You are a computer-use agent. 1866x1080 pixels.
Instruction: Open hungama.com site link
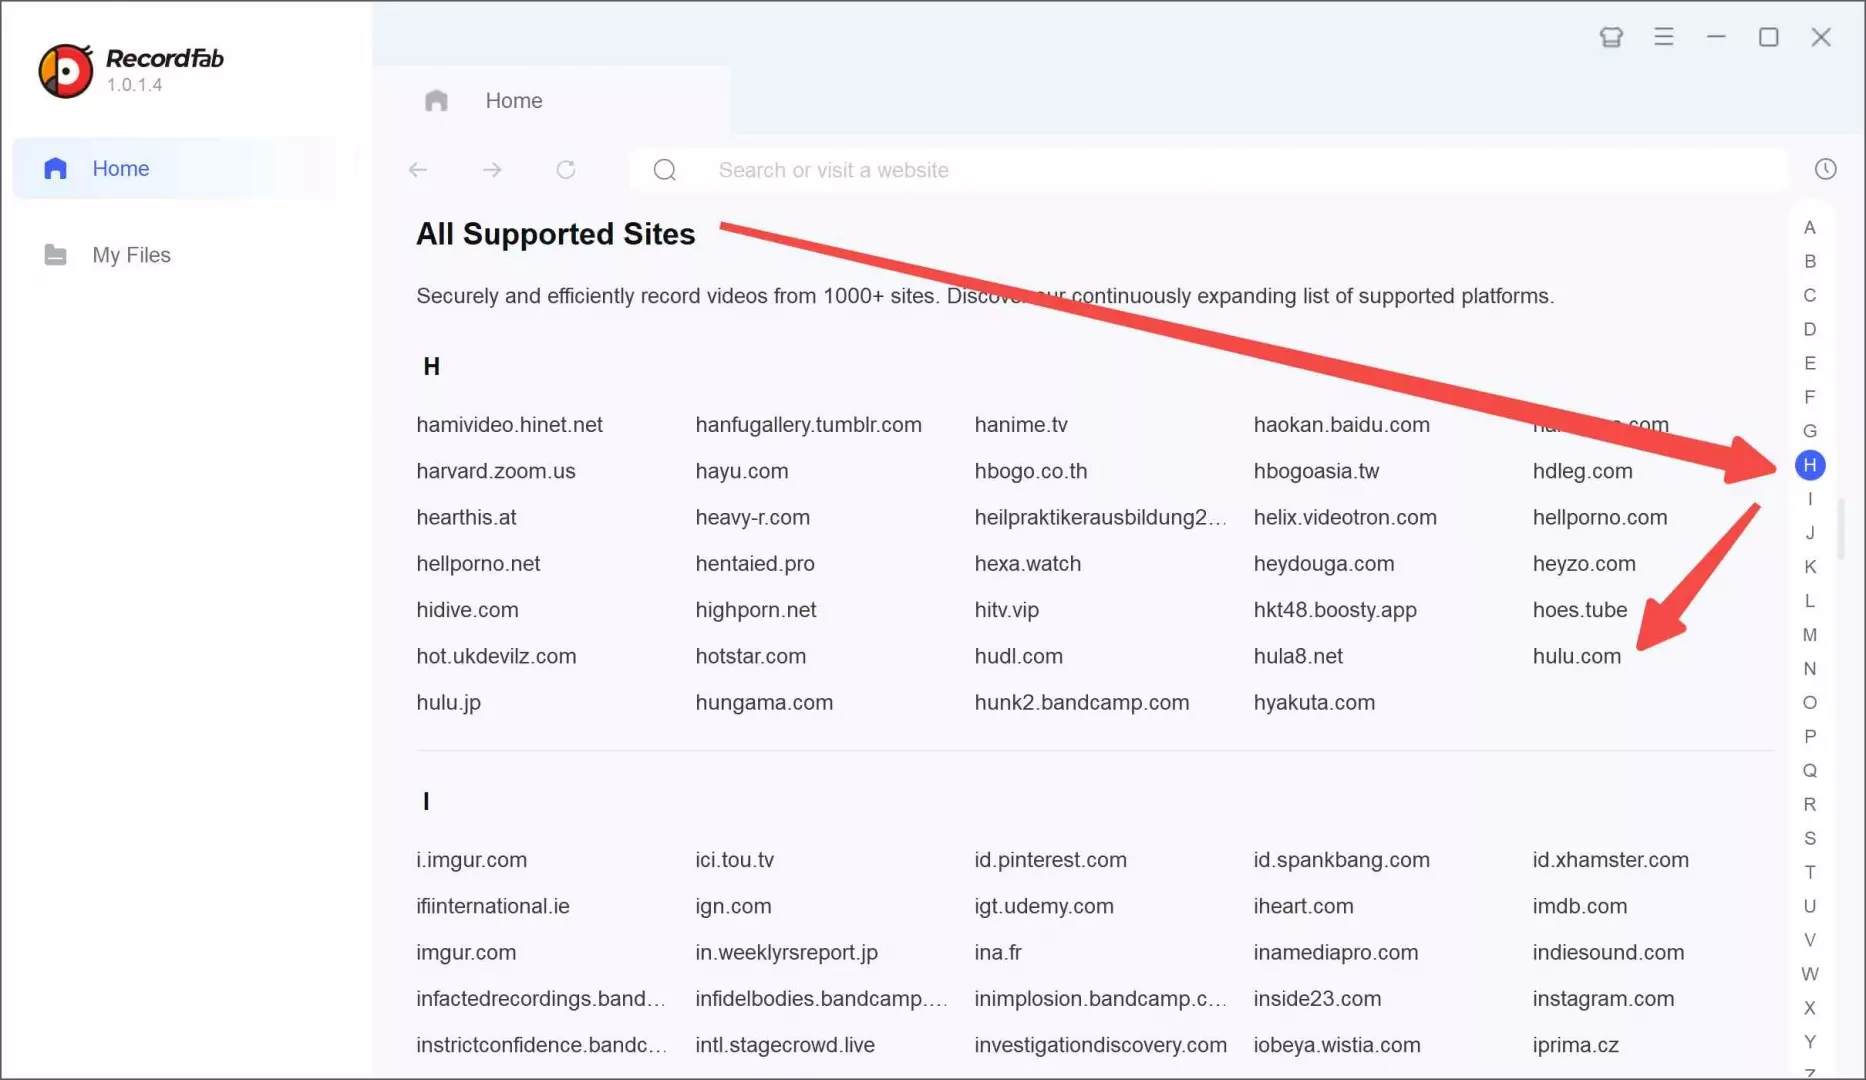point(764,703)
